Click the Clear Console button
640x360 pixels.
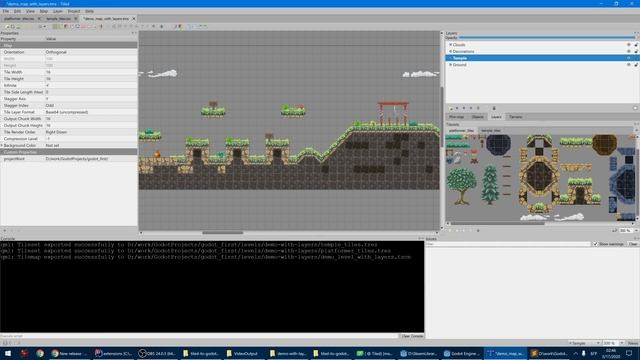coord(411,336)
